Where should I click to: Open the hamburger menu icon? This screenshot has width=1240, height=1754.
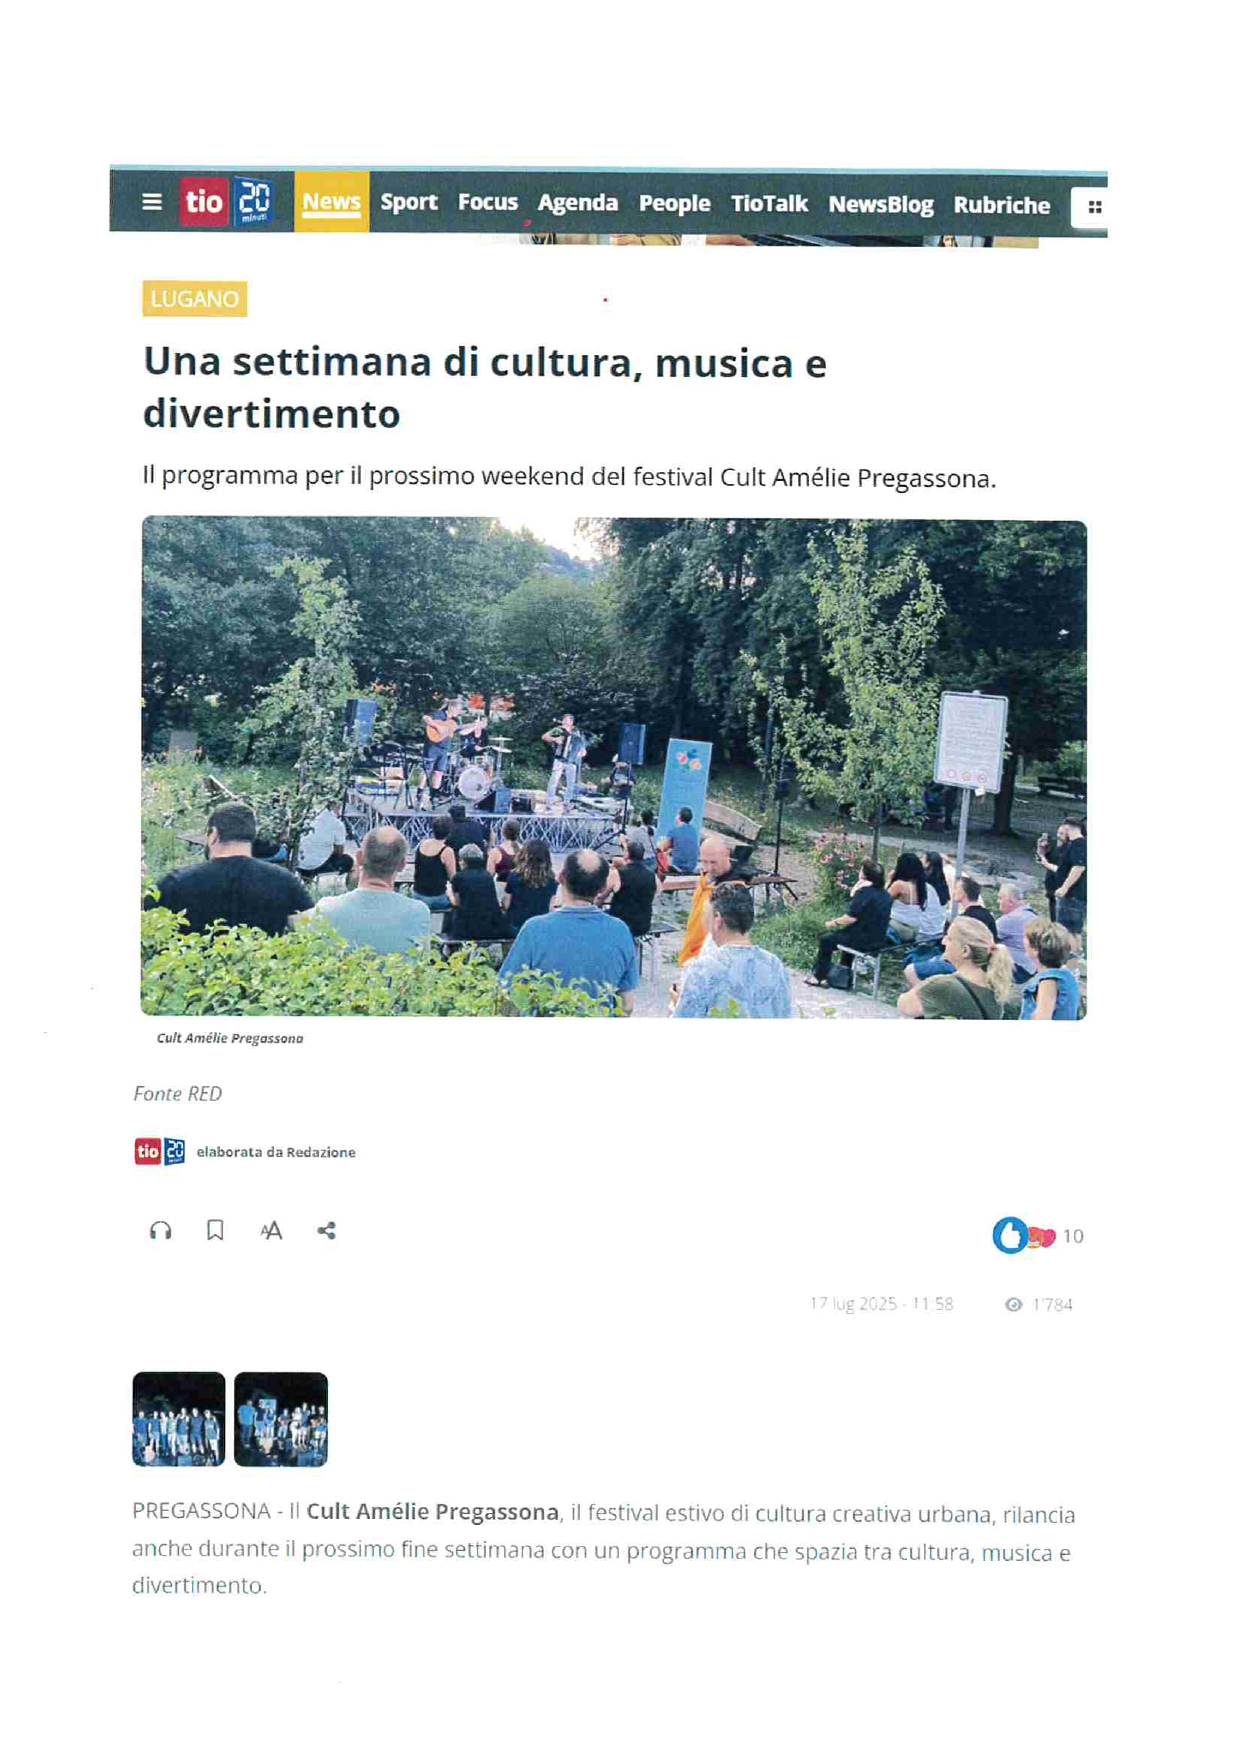152,202
